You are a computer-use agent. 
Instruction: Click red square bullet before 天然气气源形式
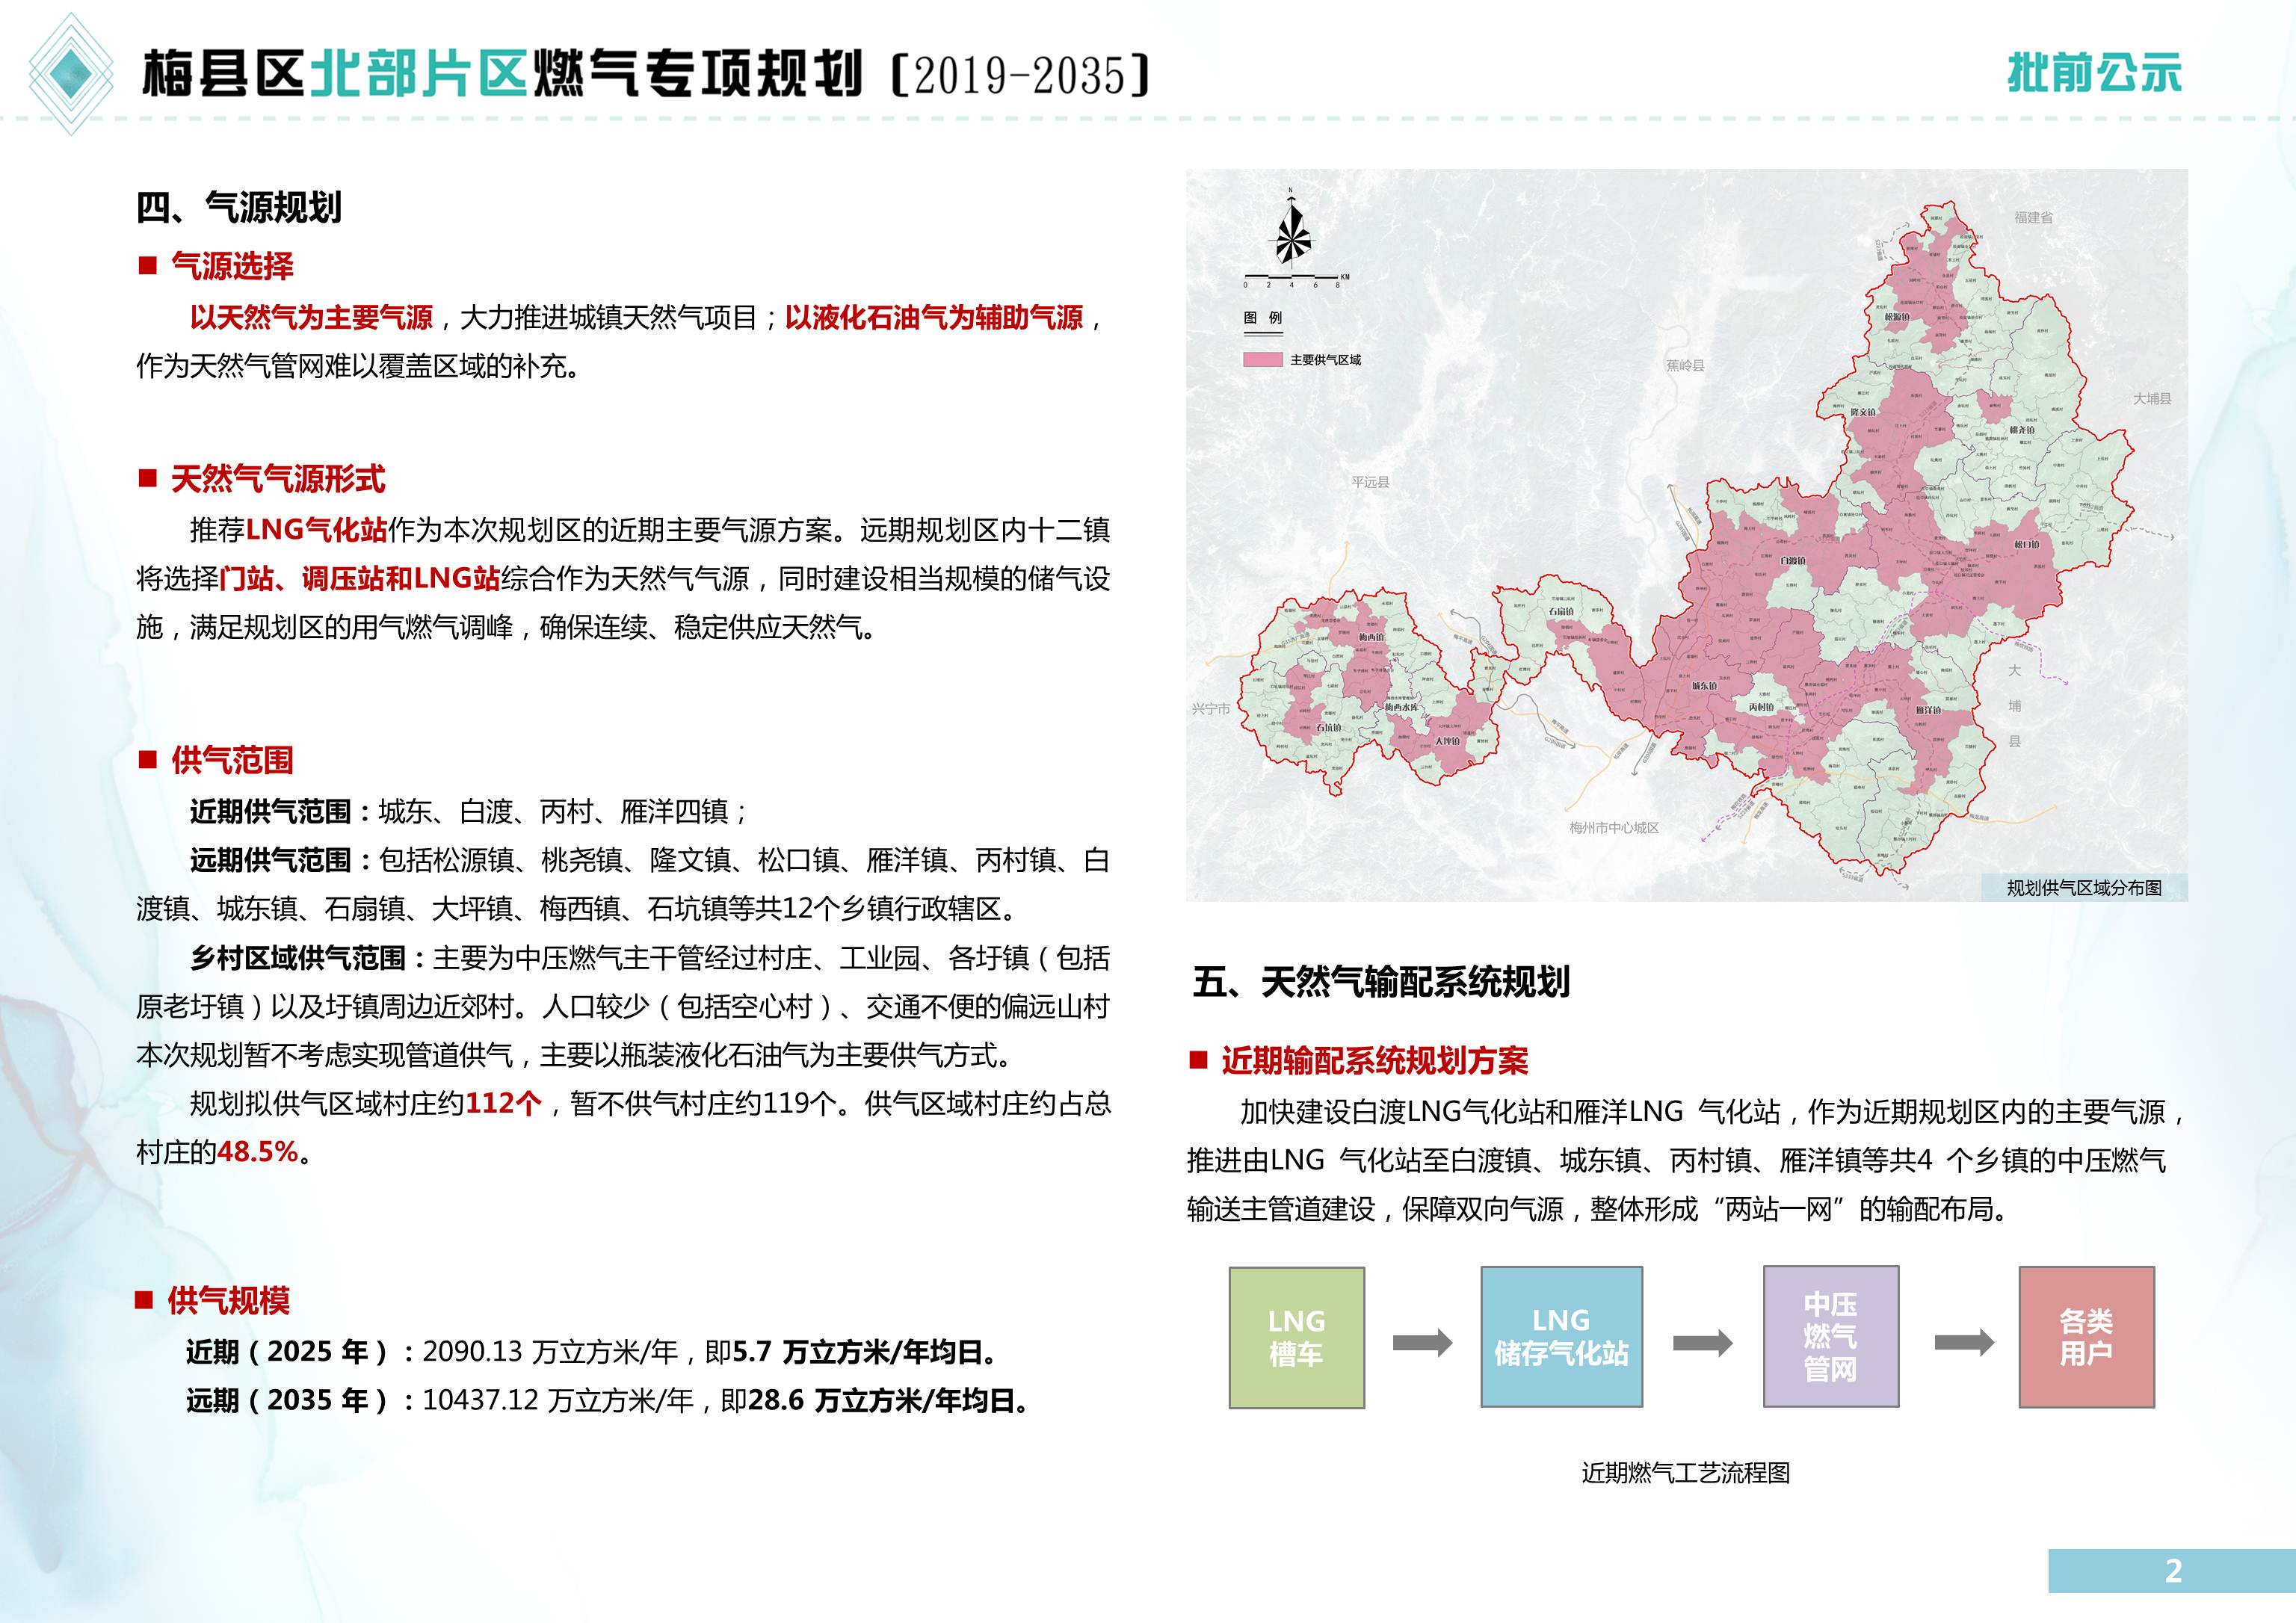coord(148,479)
